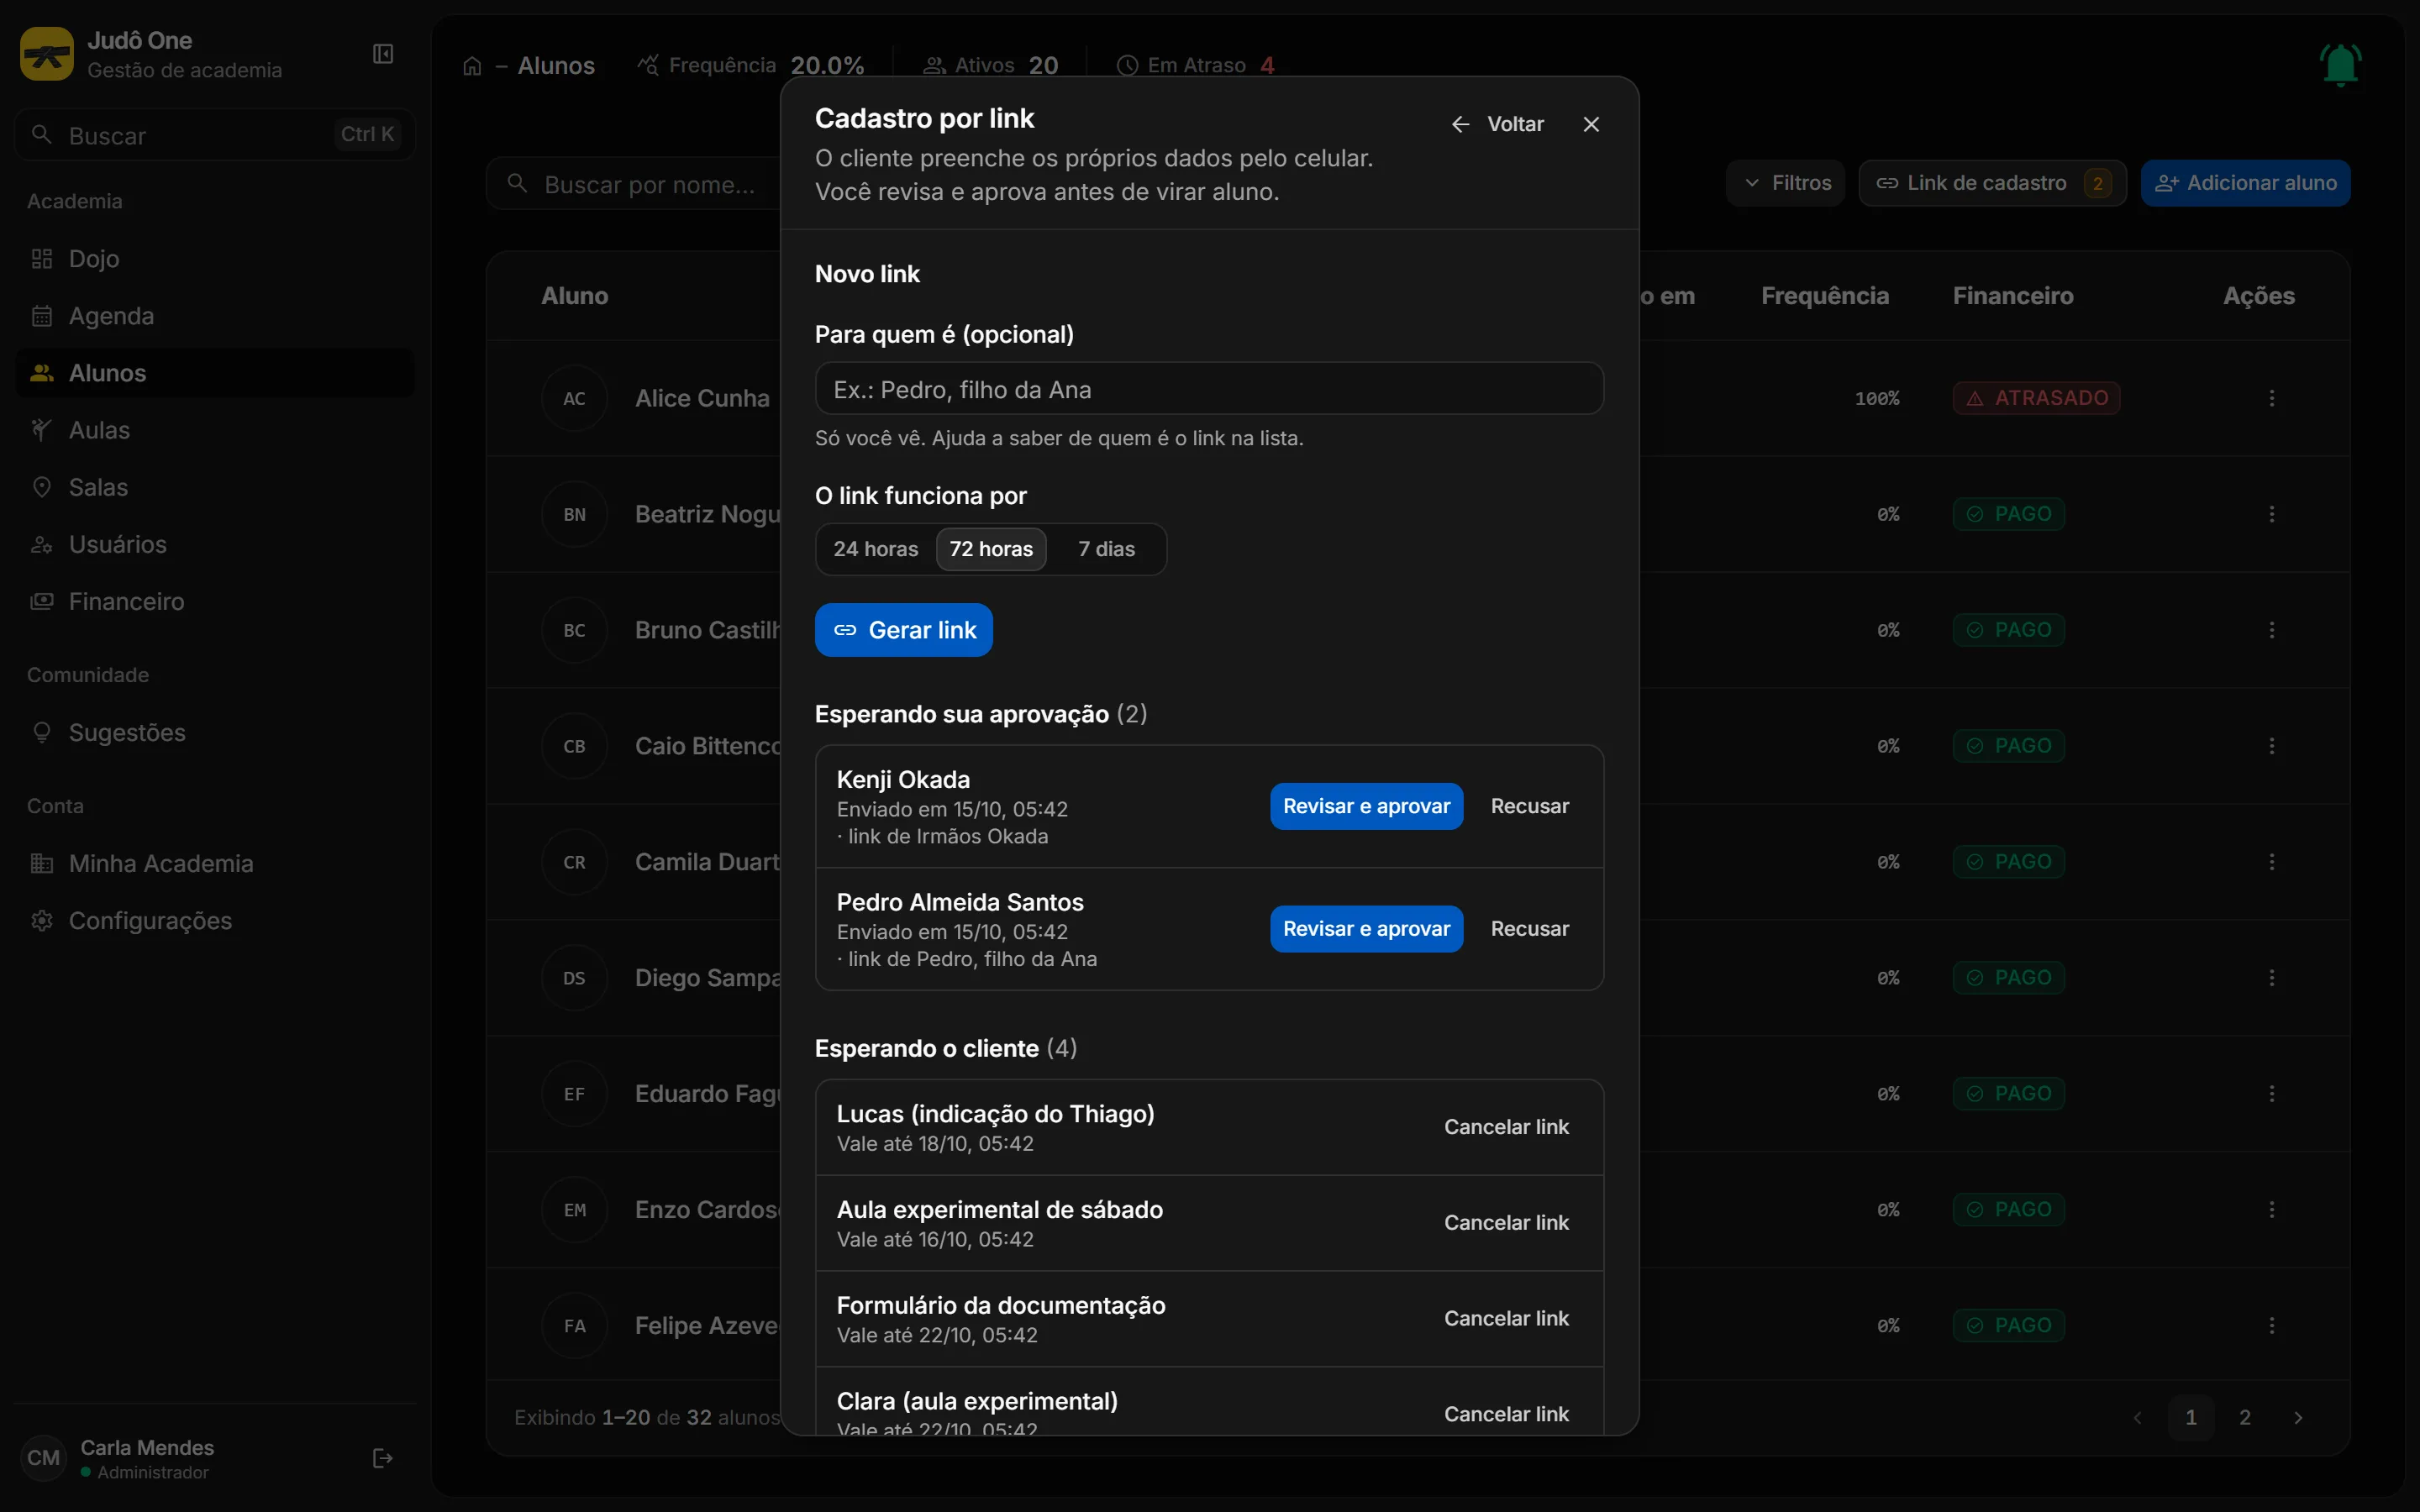Select the 72 horas duration option
The image size is (2420, 1512).
[x=991, y=549]
